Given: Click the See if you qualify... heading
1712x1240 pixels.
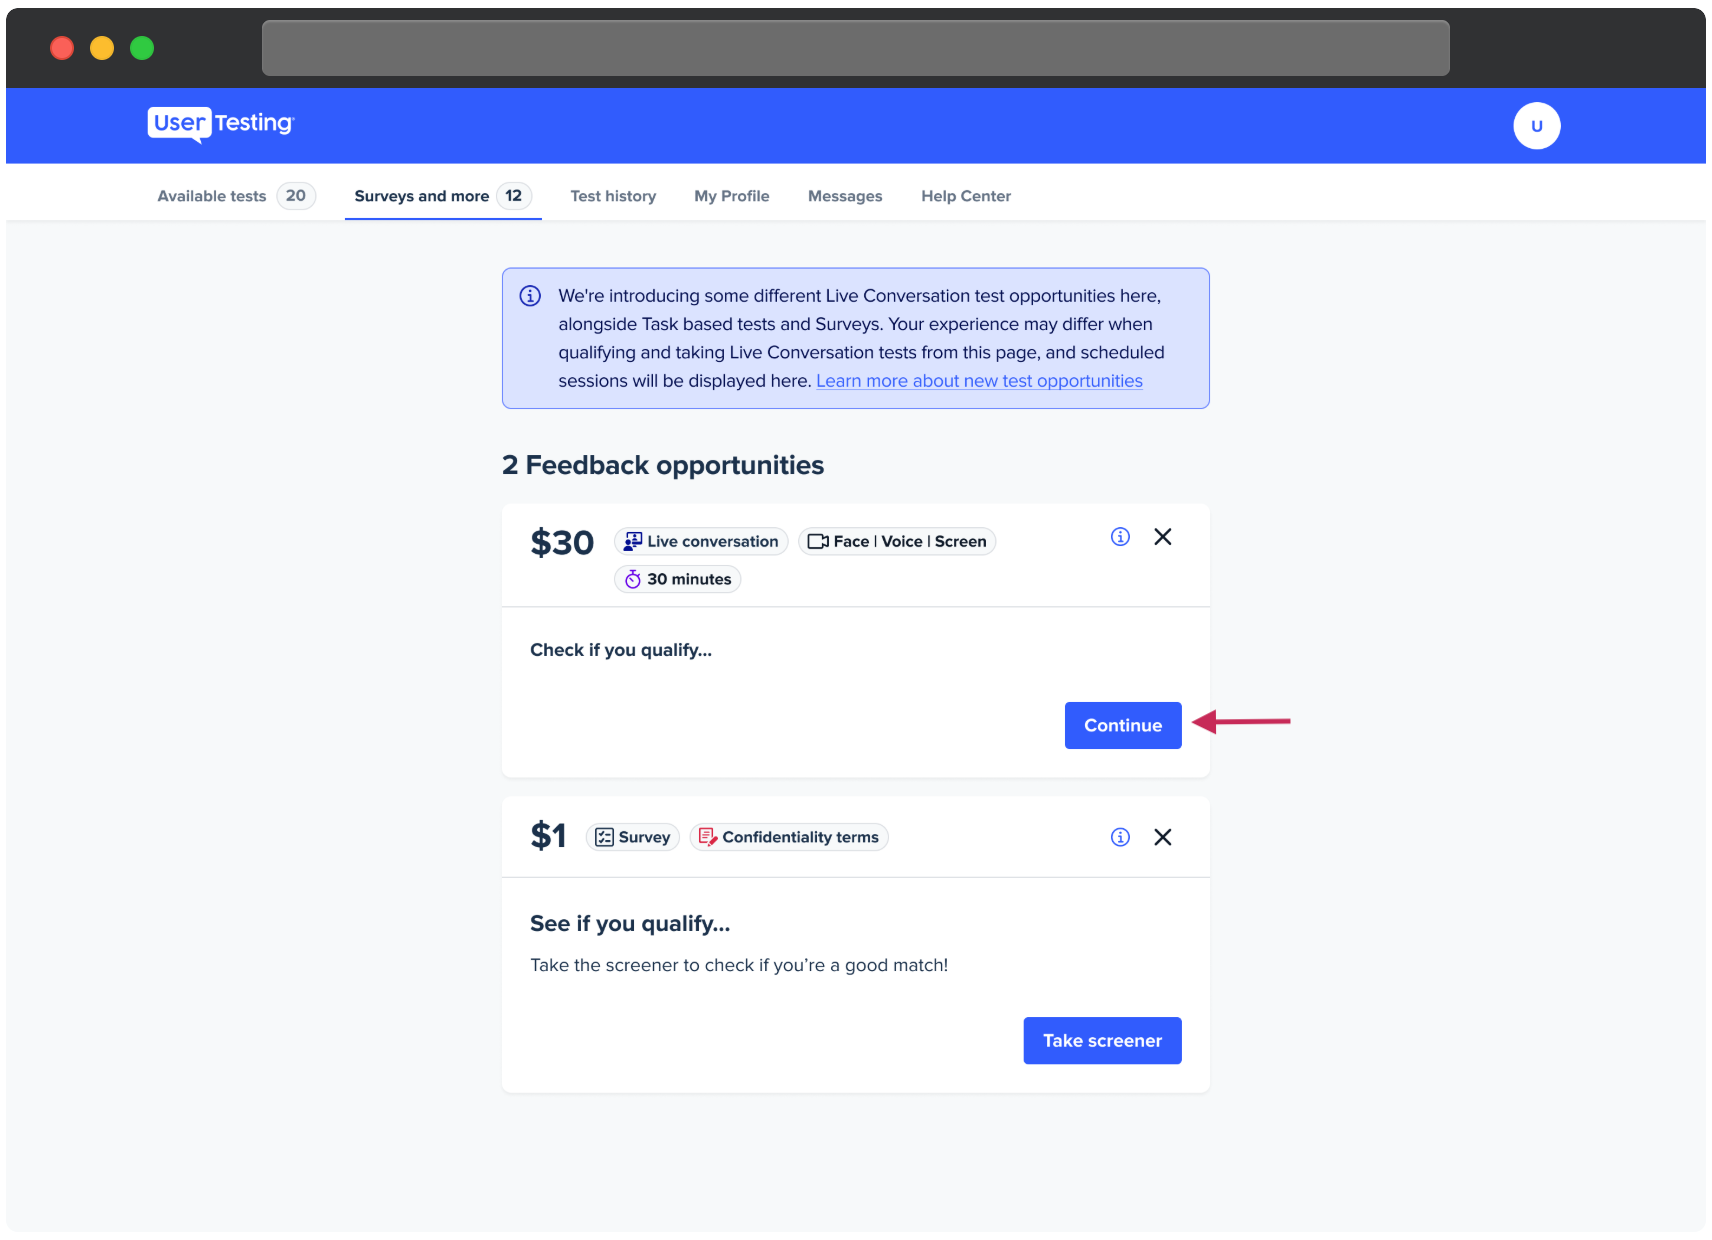Looking at the screenshot, I should [630, 924].
